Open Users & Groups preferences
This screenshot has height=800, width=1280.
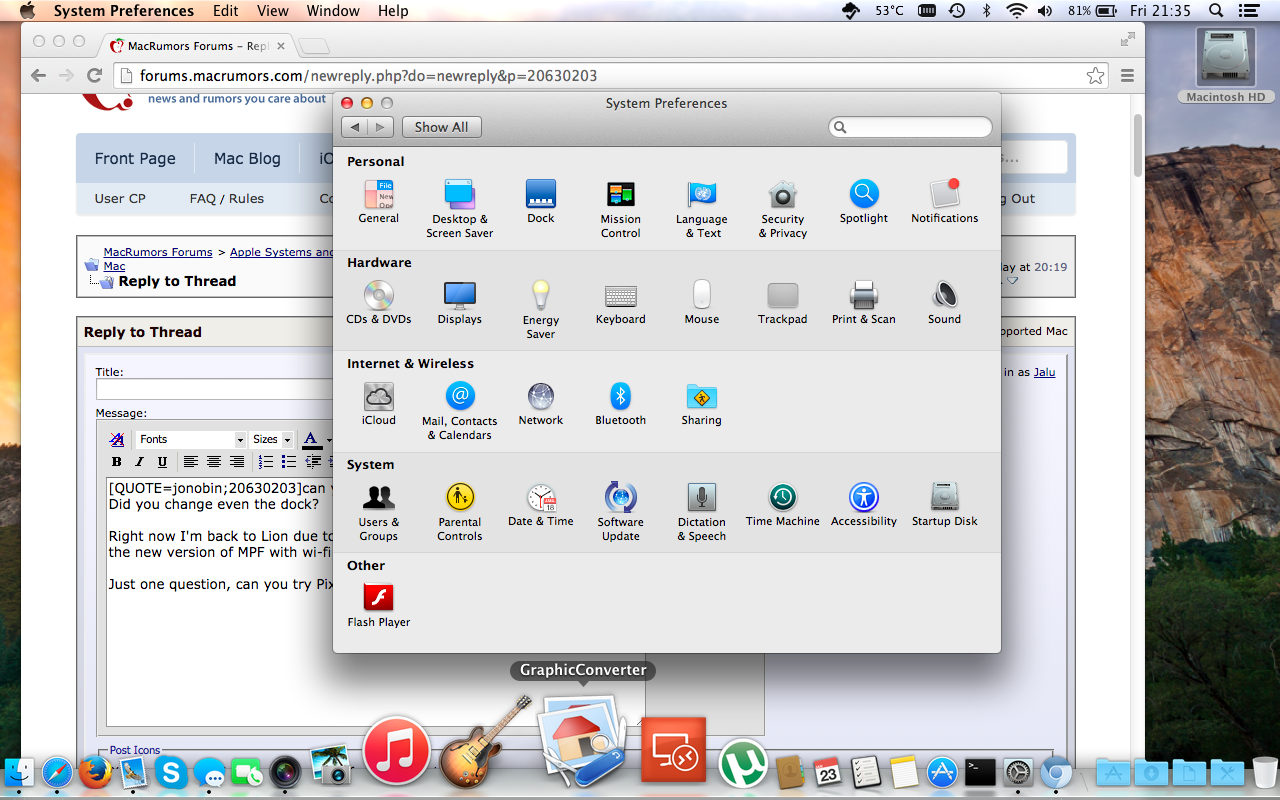coord(378,512)
